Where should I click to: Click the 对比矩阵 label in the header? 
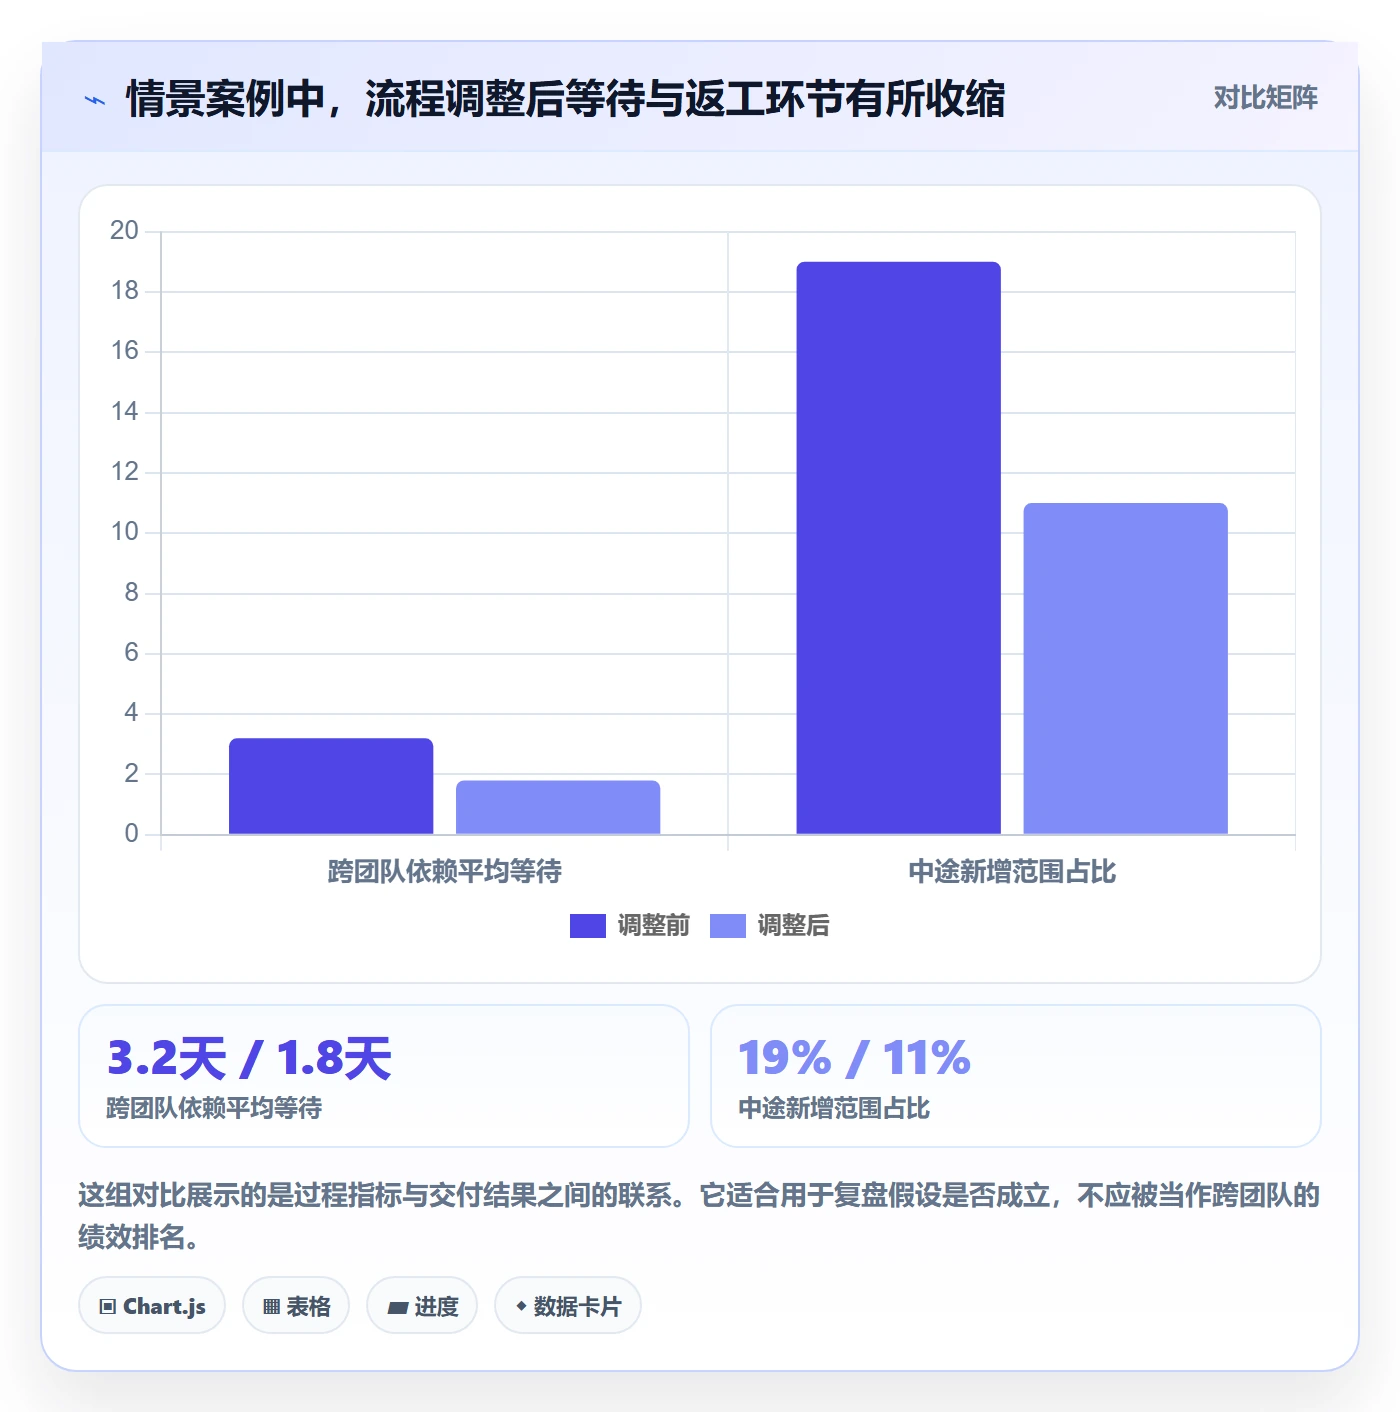click(1265, 98)
